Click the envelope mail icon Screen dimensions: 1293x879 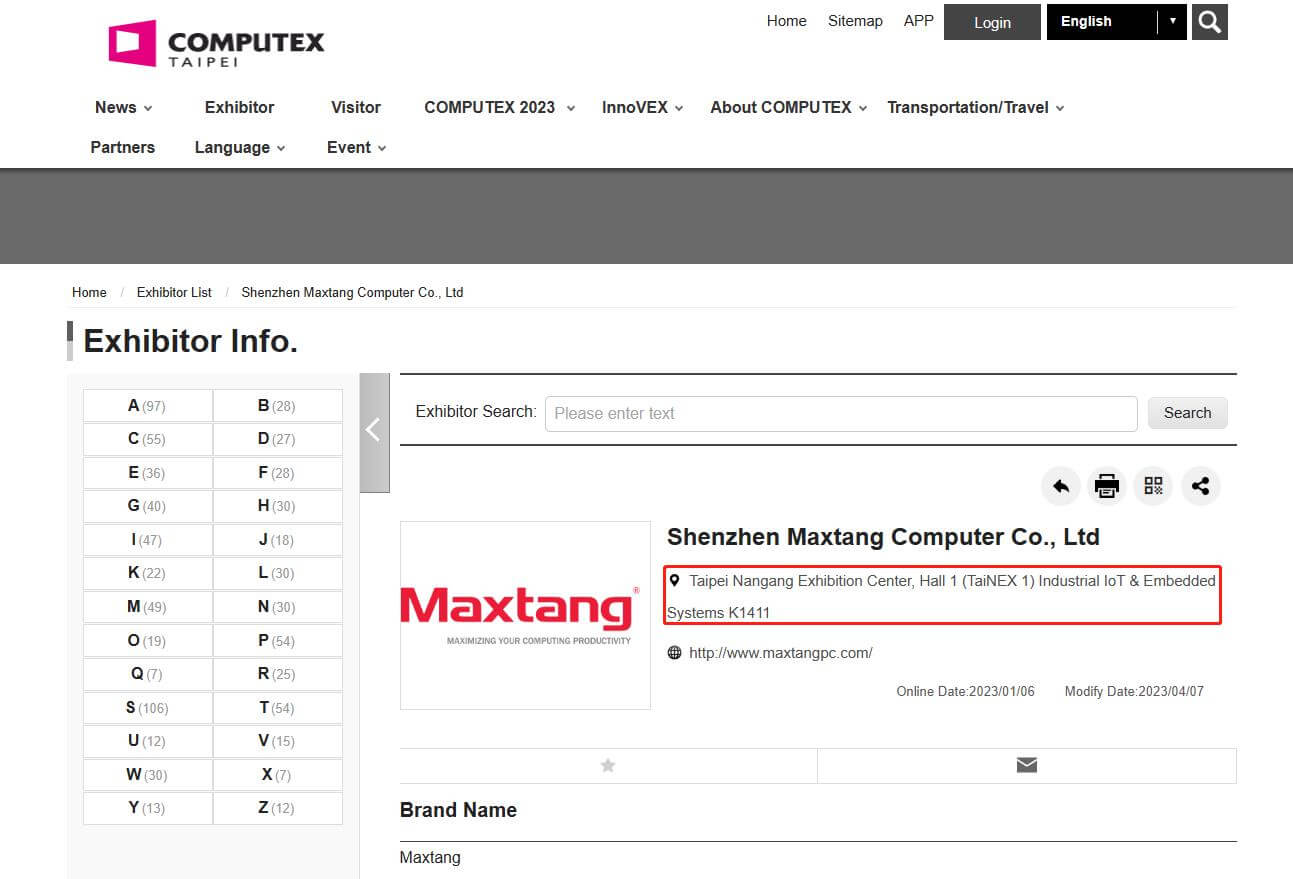(1026, 765)
